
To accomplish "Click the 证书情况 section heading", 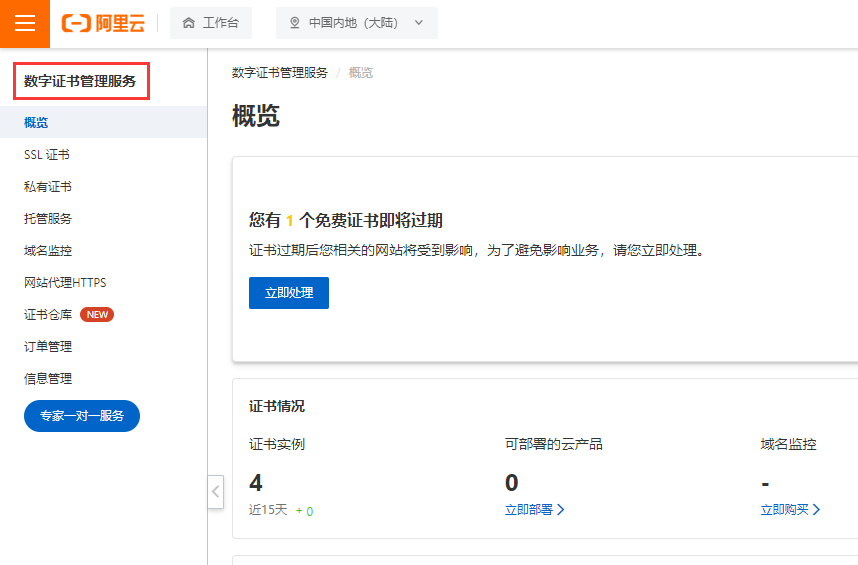I will click(x=277, y=406).
